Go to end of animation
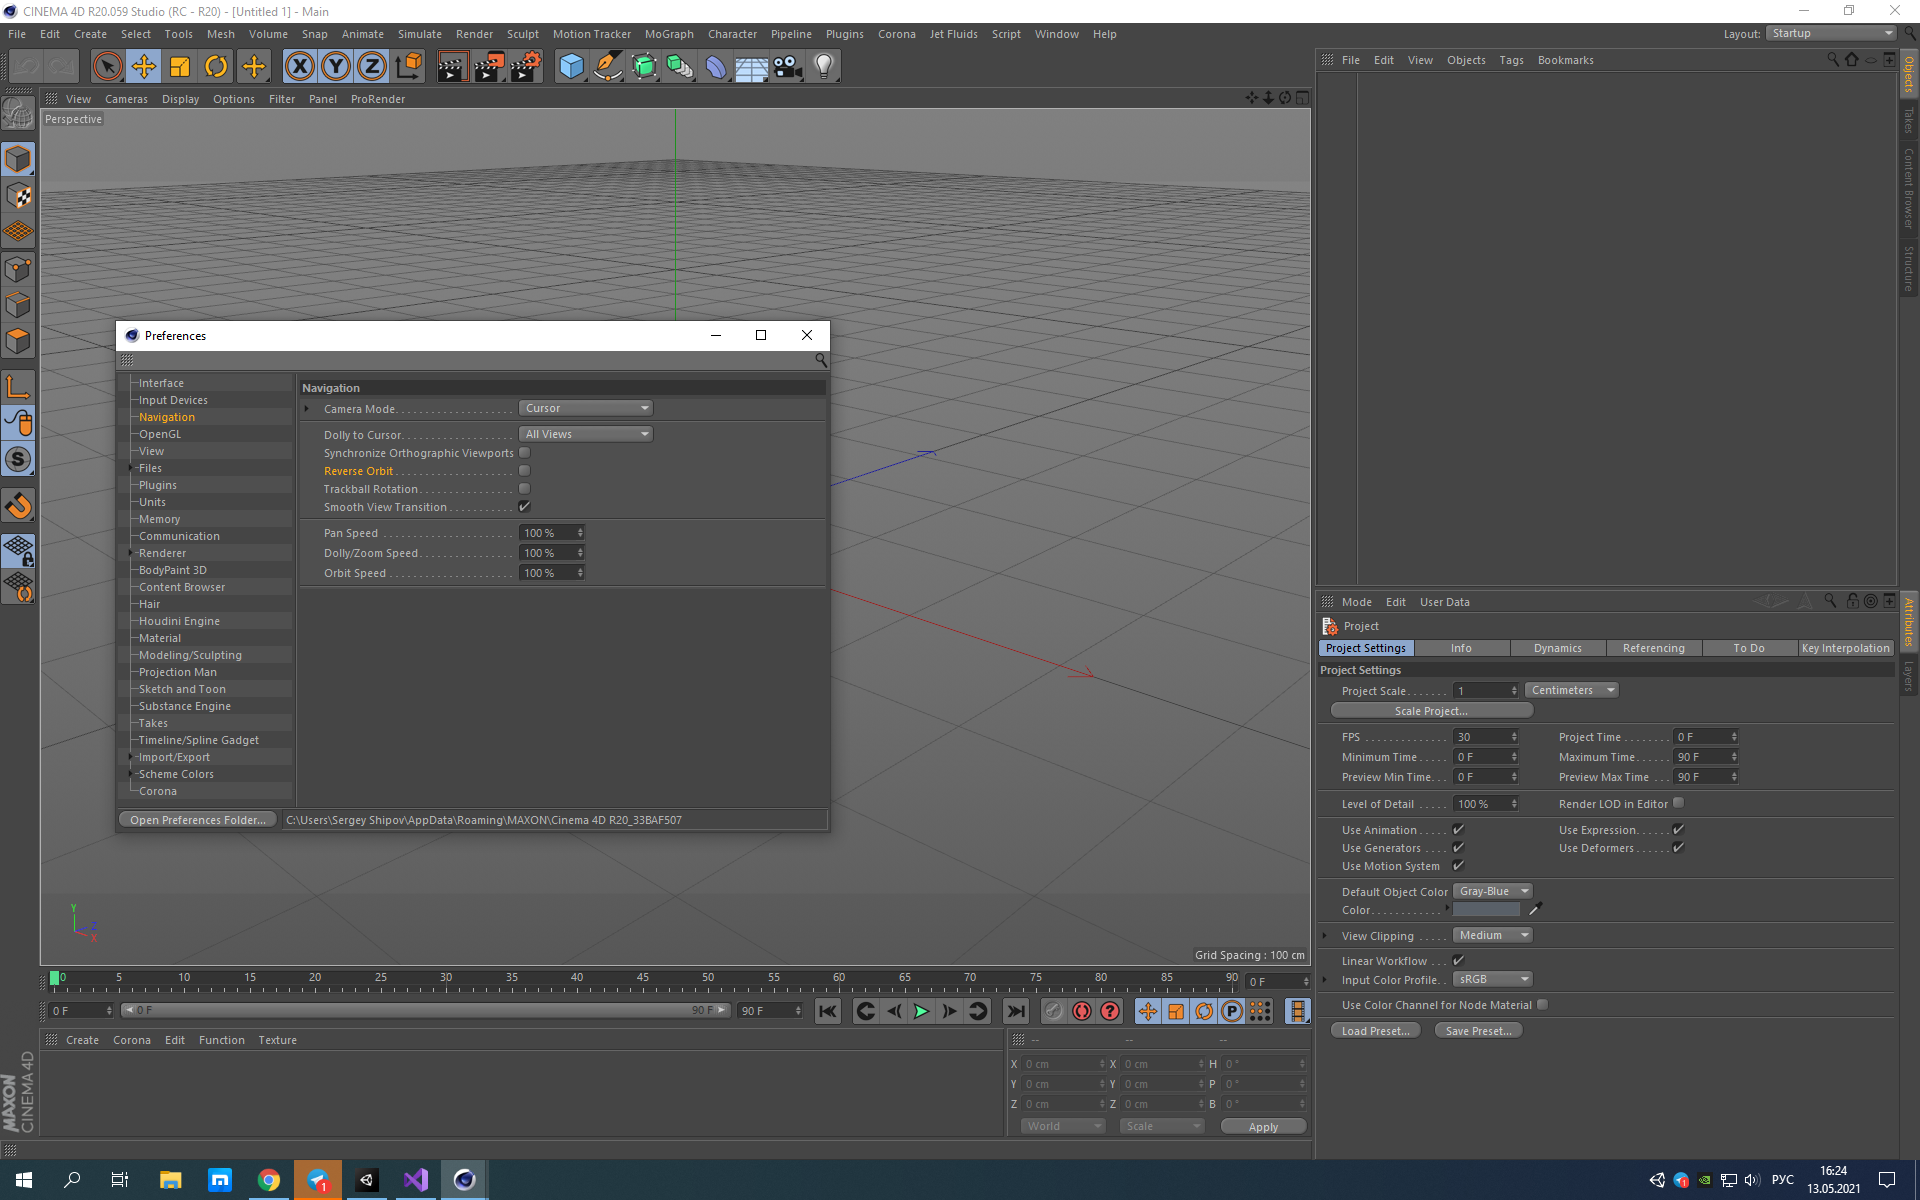 click(1016, 1011)
